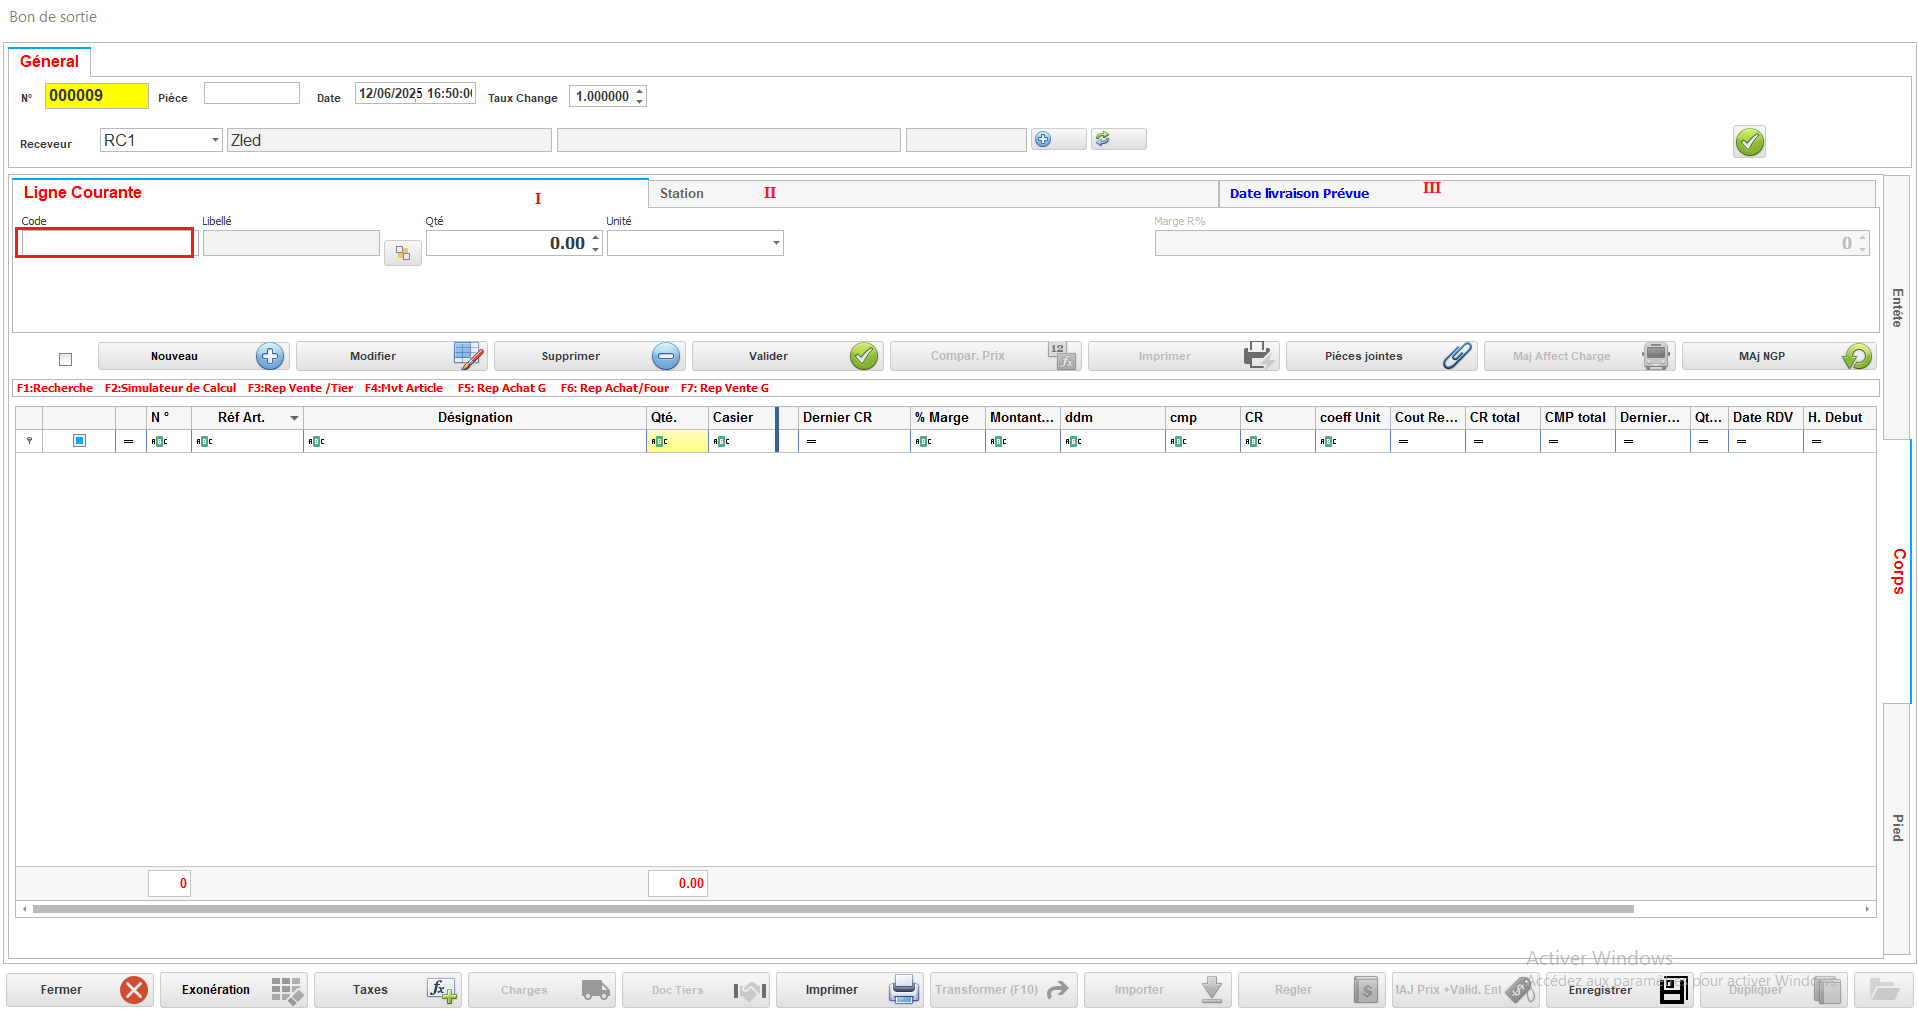The width and height of the screenshot is (1918, 1010).
Task: Toggle the blue checkbox in grid filter row
Action: click(80, 441)
